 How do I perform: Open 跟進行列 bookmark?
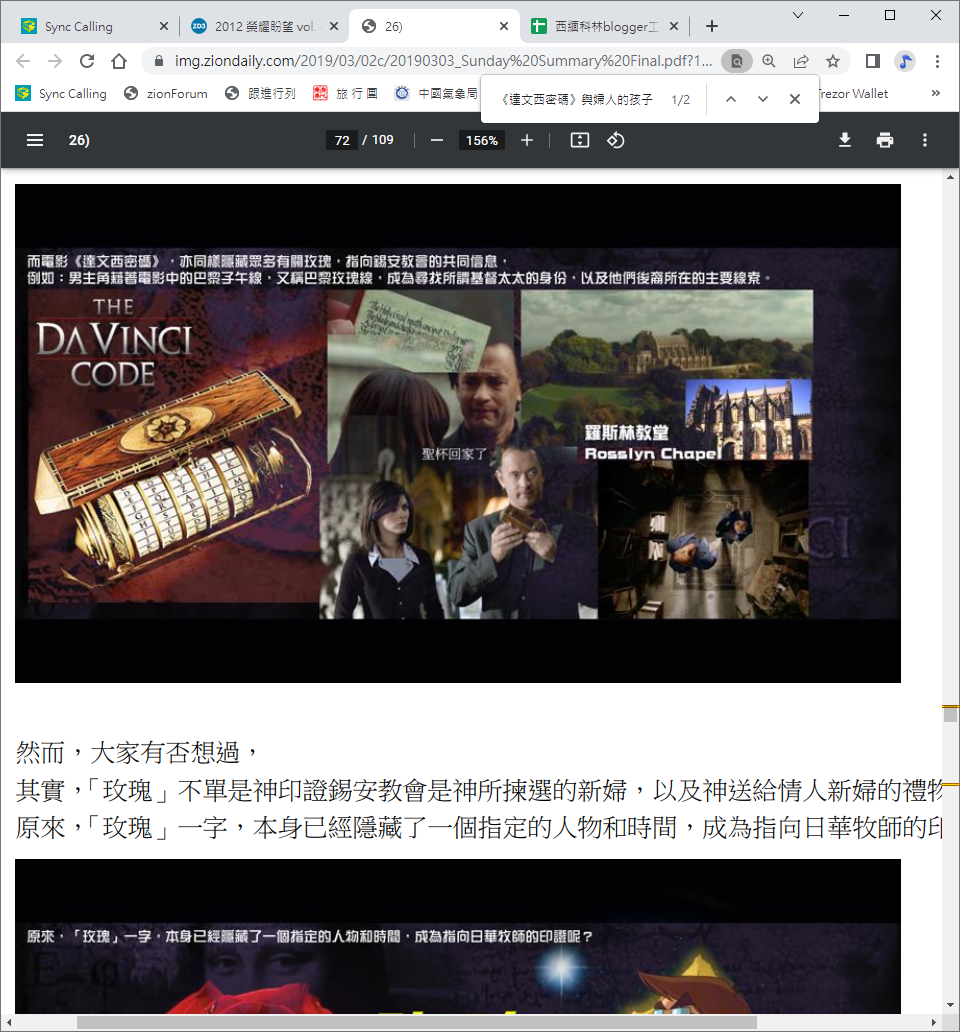pos(261,93)
